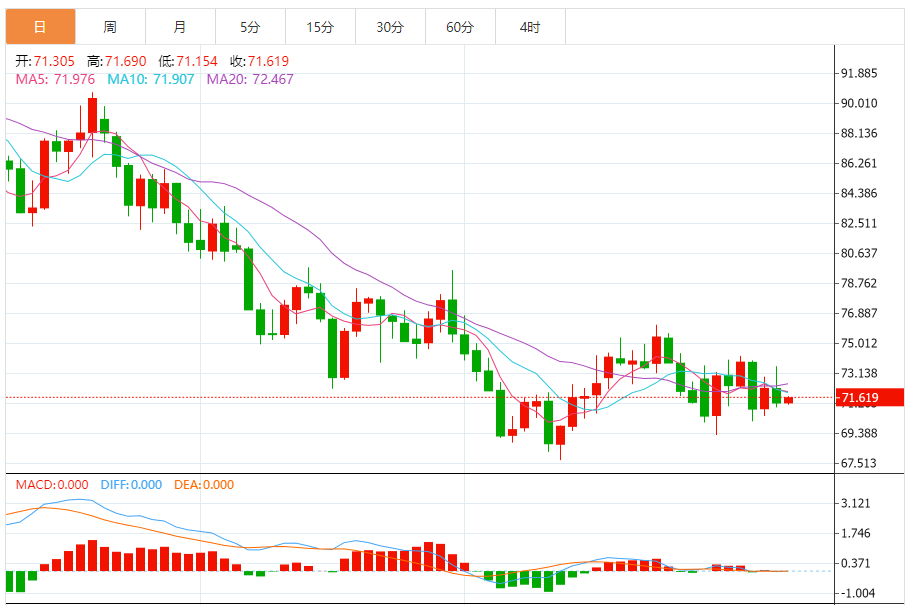Click the MA5: 71.976 label
Viewport: 913px width, 605px height.
click(55, 79)
